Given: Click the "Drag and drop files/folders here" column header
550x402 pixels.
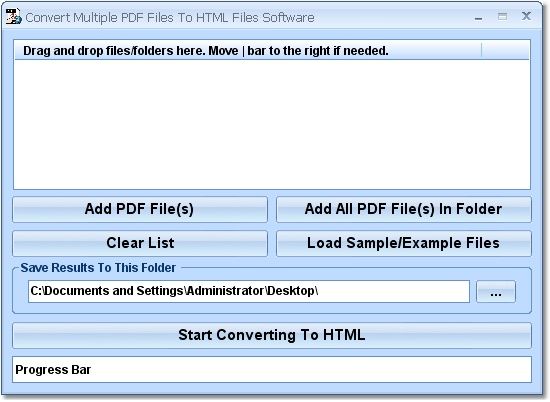Looking at the screenshot, I should 248,51.
